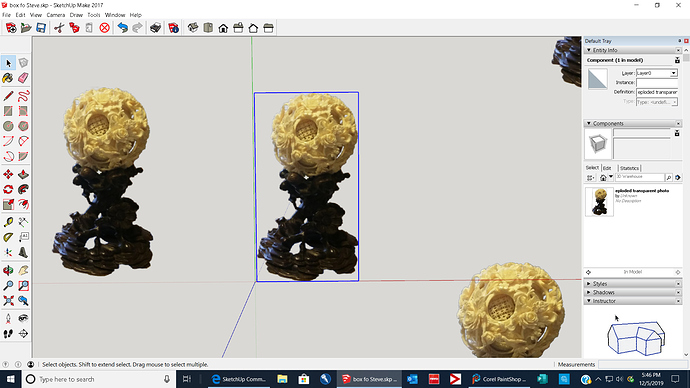Viewport: 690px width, 388px height.
Task: Collapse the Components panel
Action: [589, 124]
